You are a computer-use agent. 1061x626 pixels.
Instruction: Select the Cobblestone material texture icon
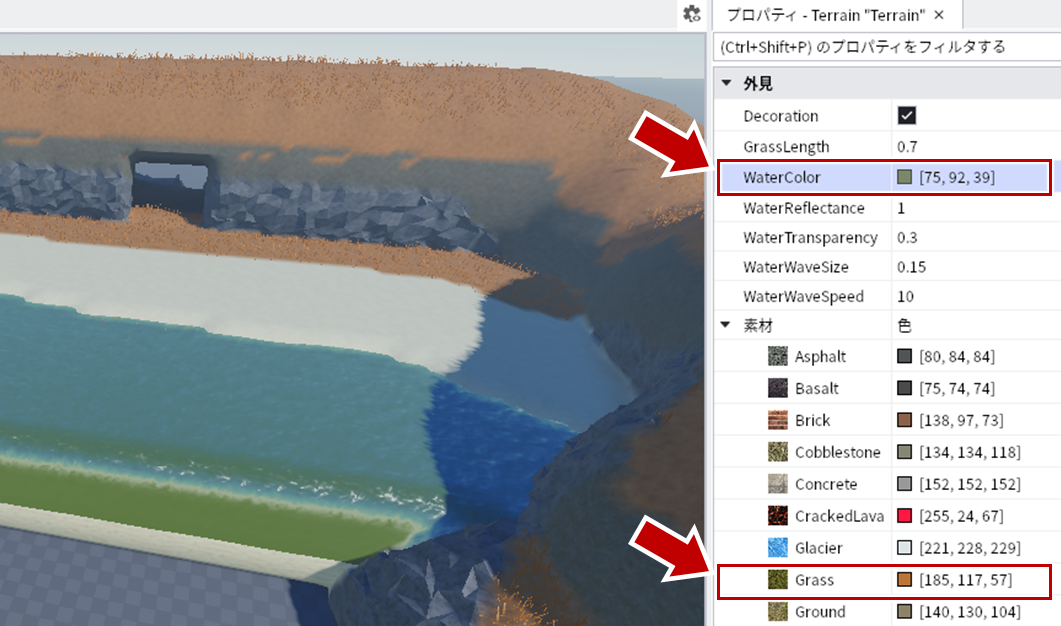point(777,451)
